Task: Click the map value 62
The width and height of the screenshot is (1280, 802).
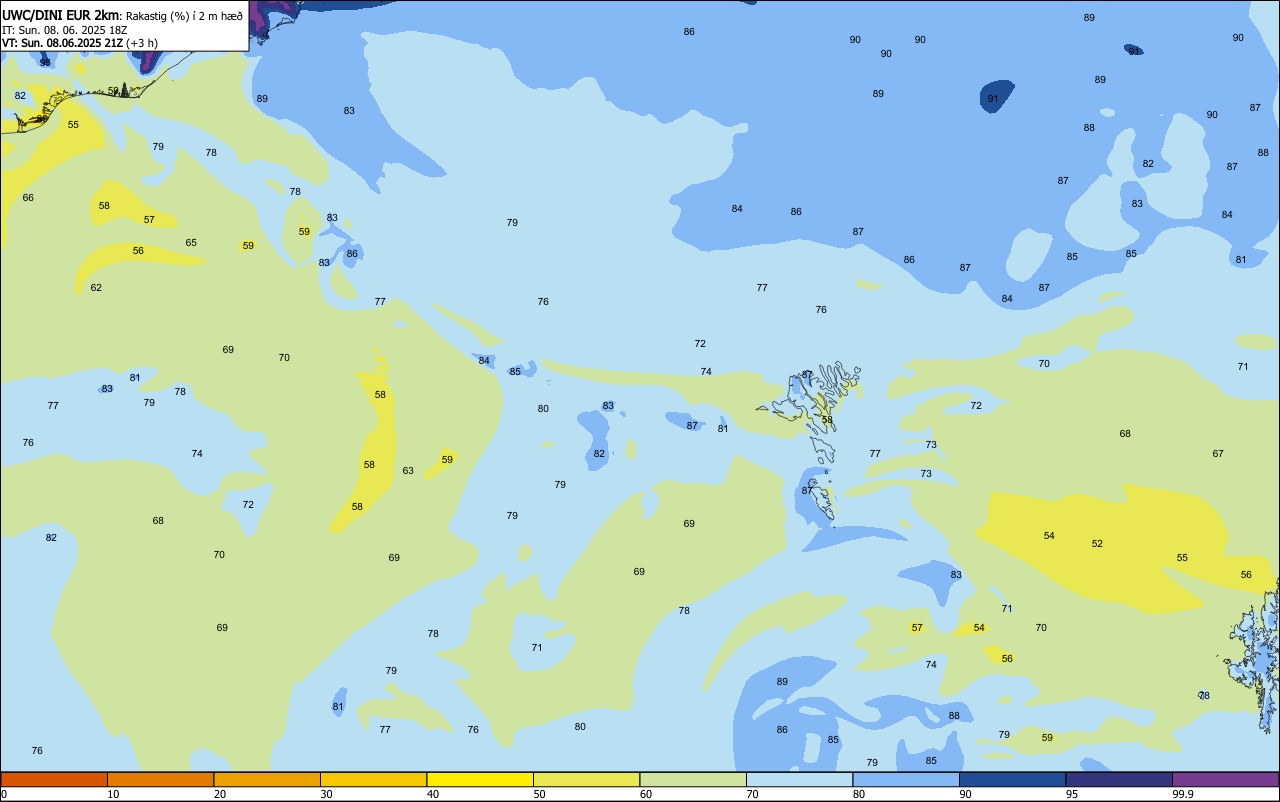Action: 96,287
